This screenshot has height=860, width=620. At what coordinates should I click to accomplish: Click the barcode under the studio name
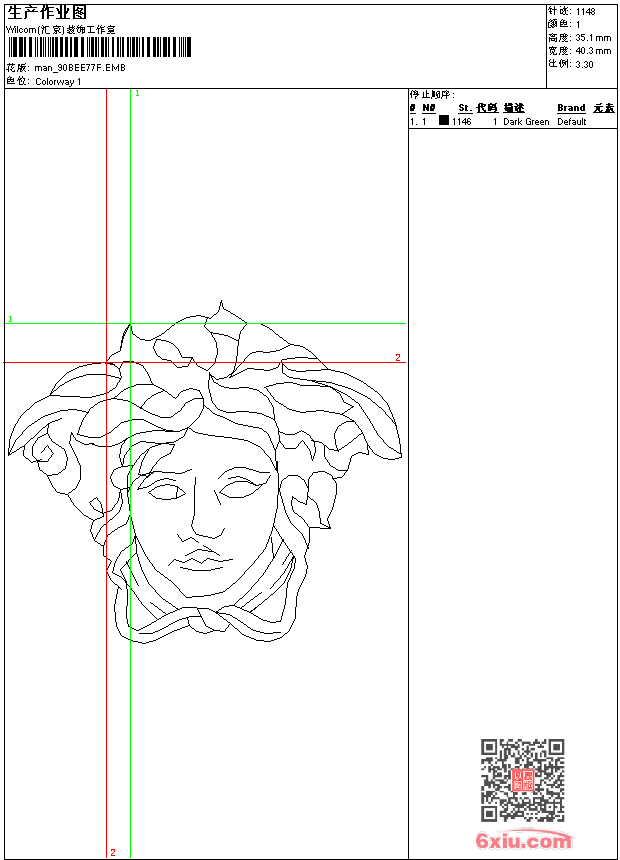coord(99,47)
